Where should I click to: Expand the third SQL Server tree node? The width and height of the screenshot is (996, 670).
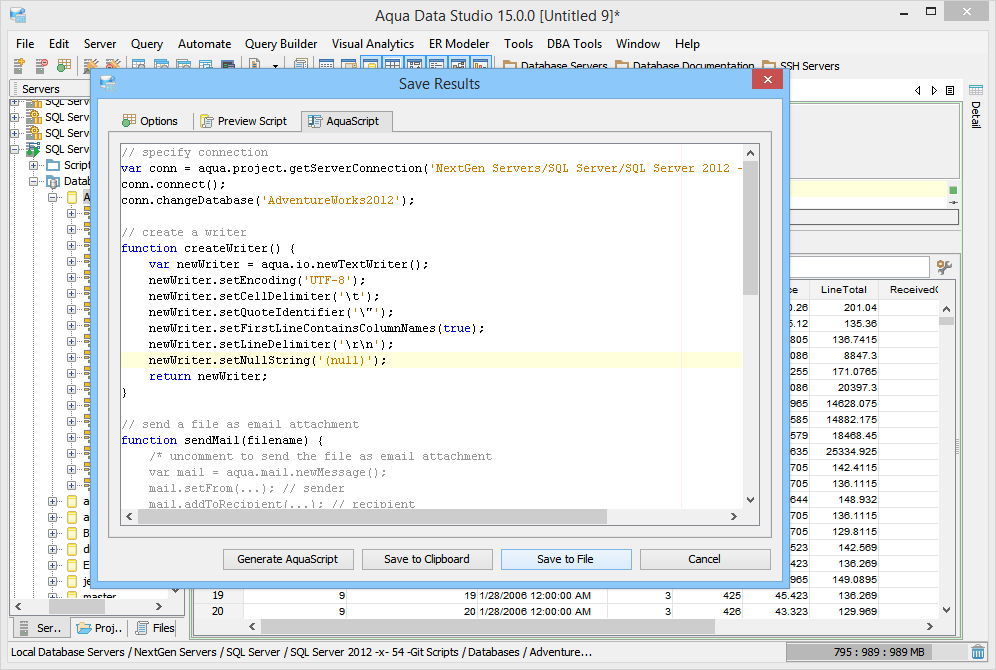pos(15,133)
